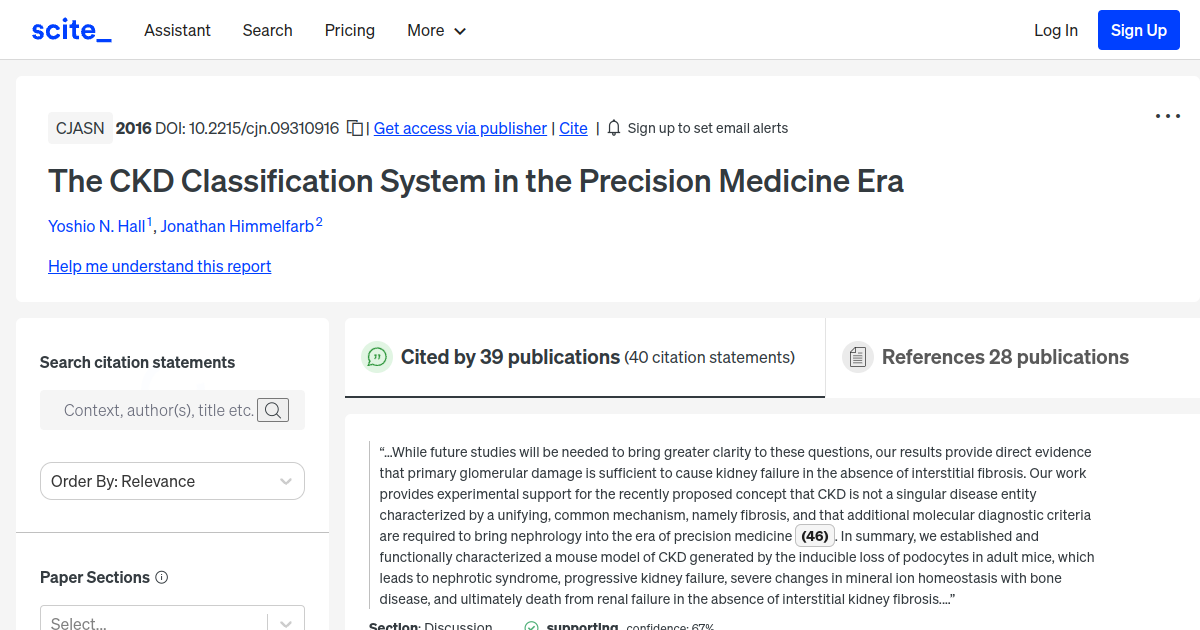Click the green supporting check icon
Viewport: 1200px width, 630px height.
pyautogui.click(x=530, y=626)
